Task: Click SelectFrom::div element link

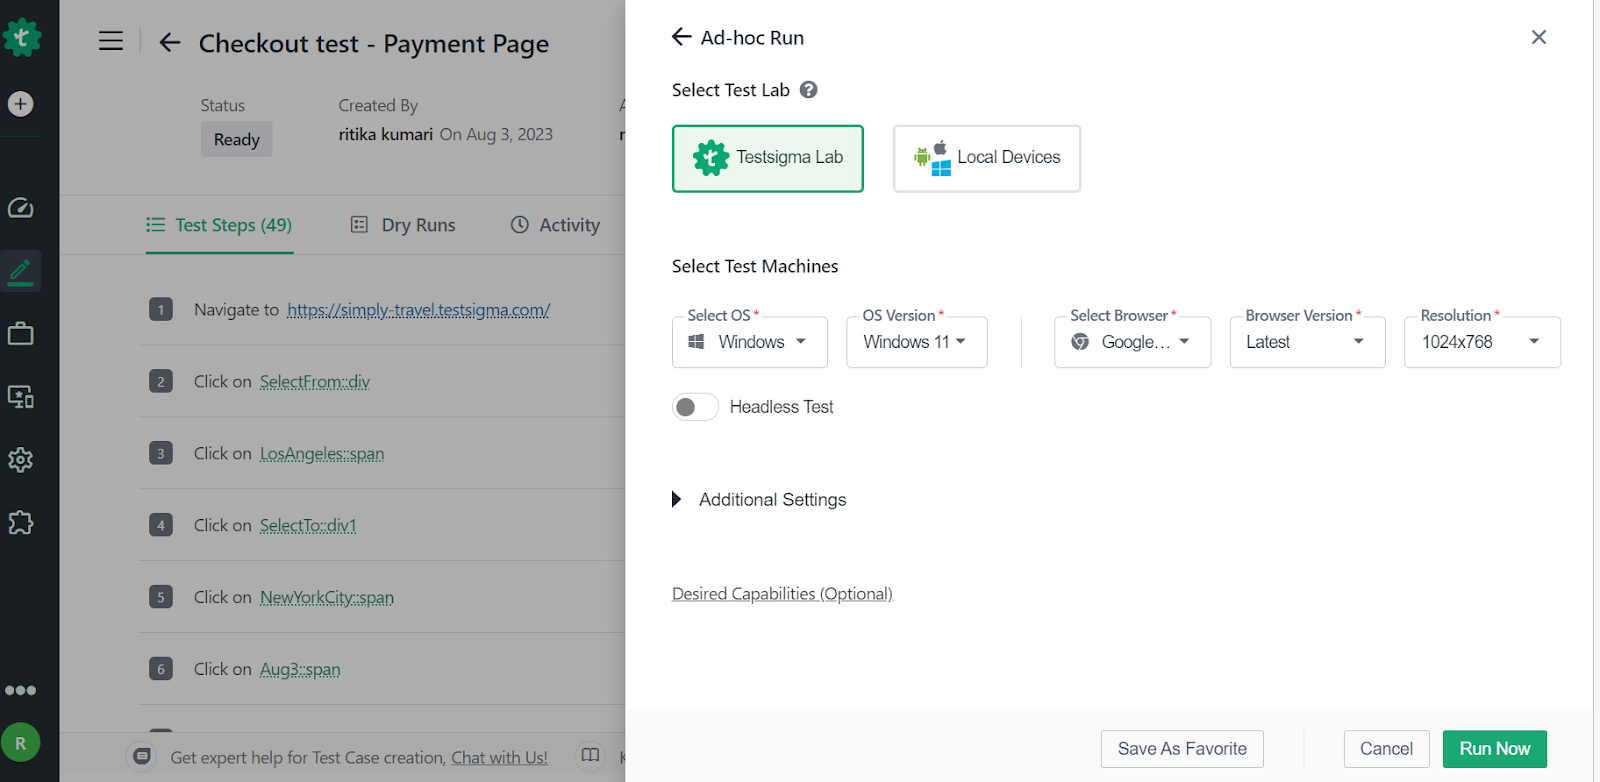Action: (315, 382)
